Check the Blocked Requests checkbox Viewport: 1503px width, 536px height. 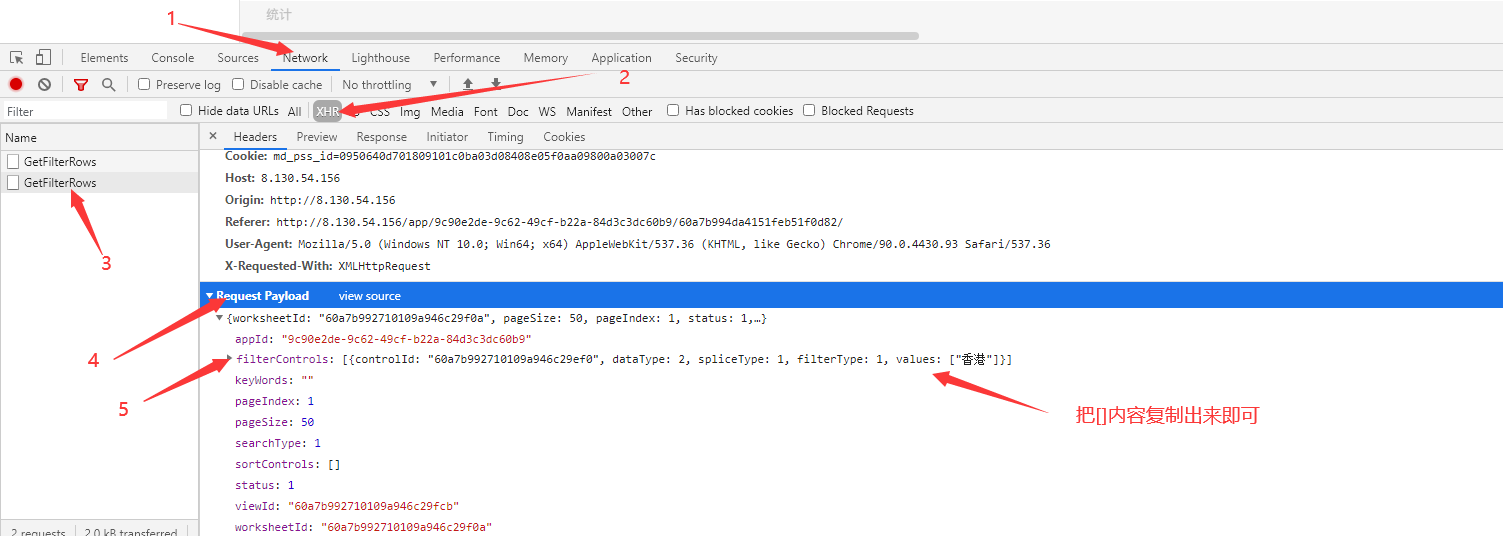(809, 110)
